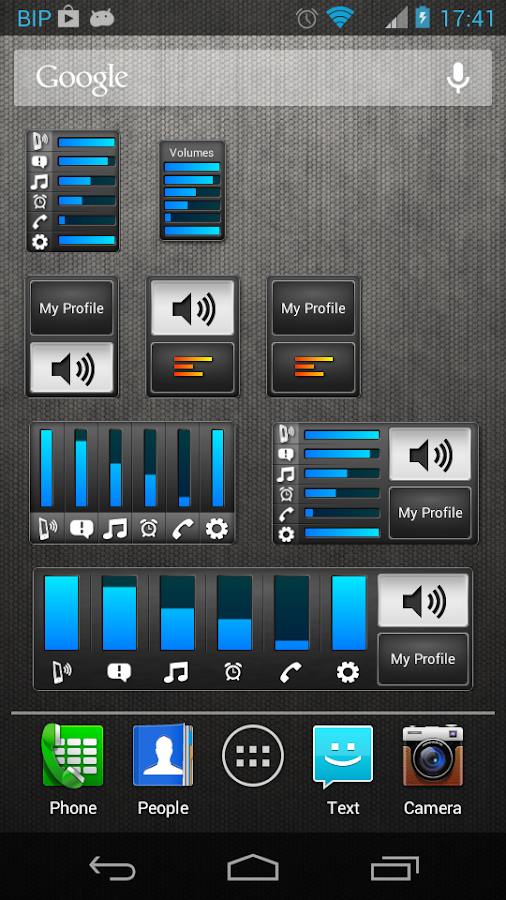Open the Phone app
The image size is (506, 900).
pos(72,769)
